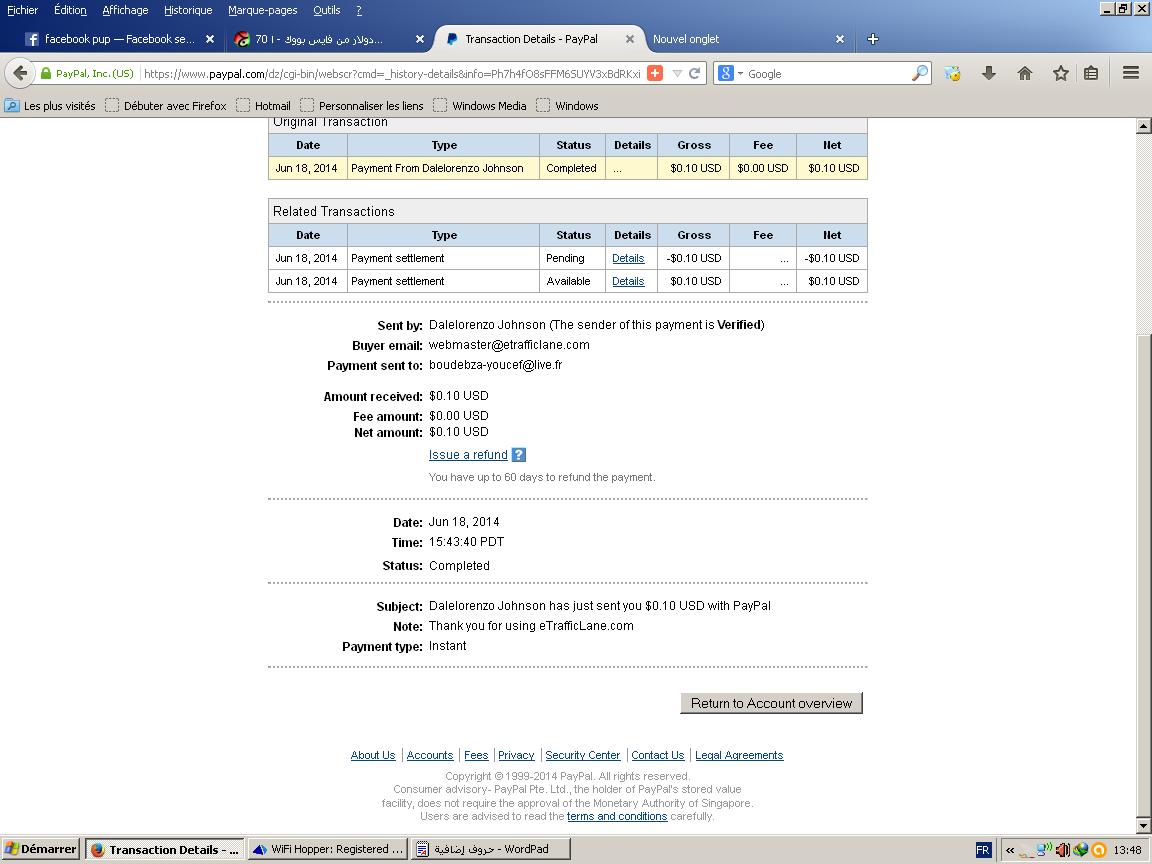Click the Hotmail bookmark
Screen dimensions: 1152x864
point(264,106)
